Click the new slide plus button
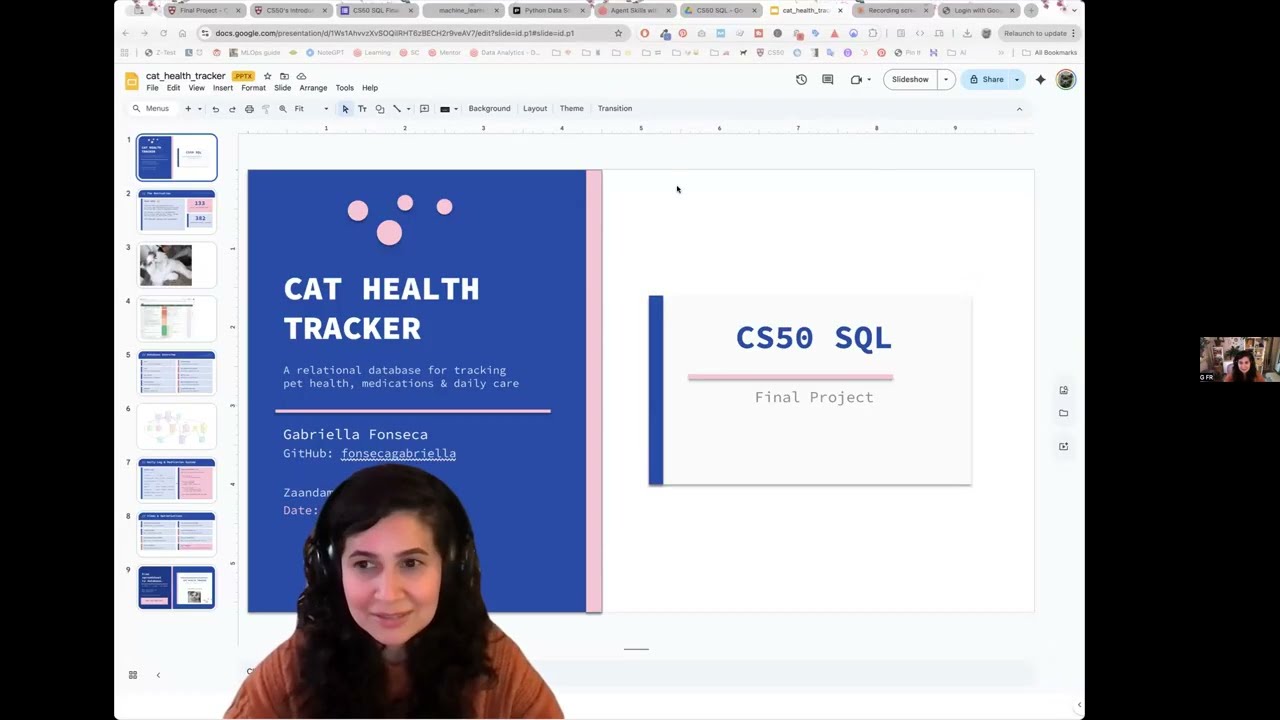This screenshot has height=720, width=1280. coord(187,108)
